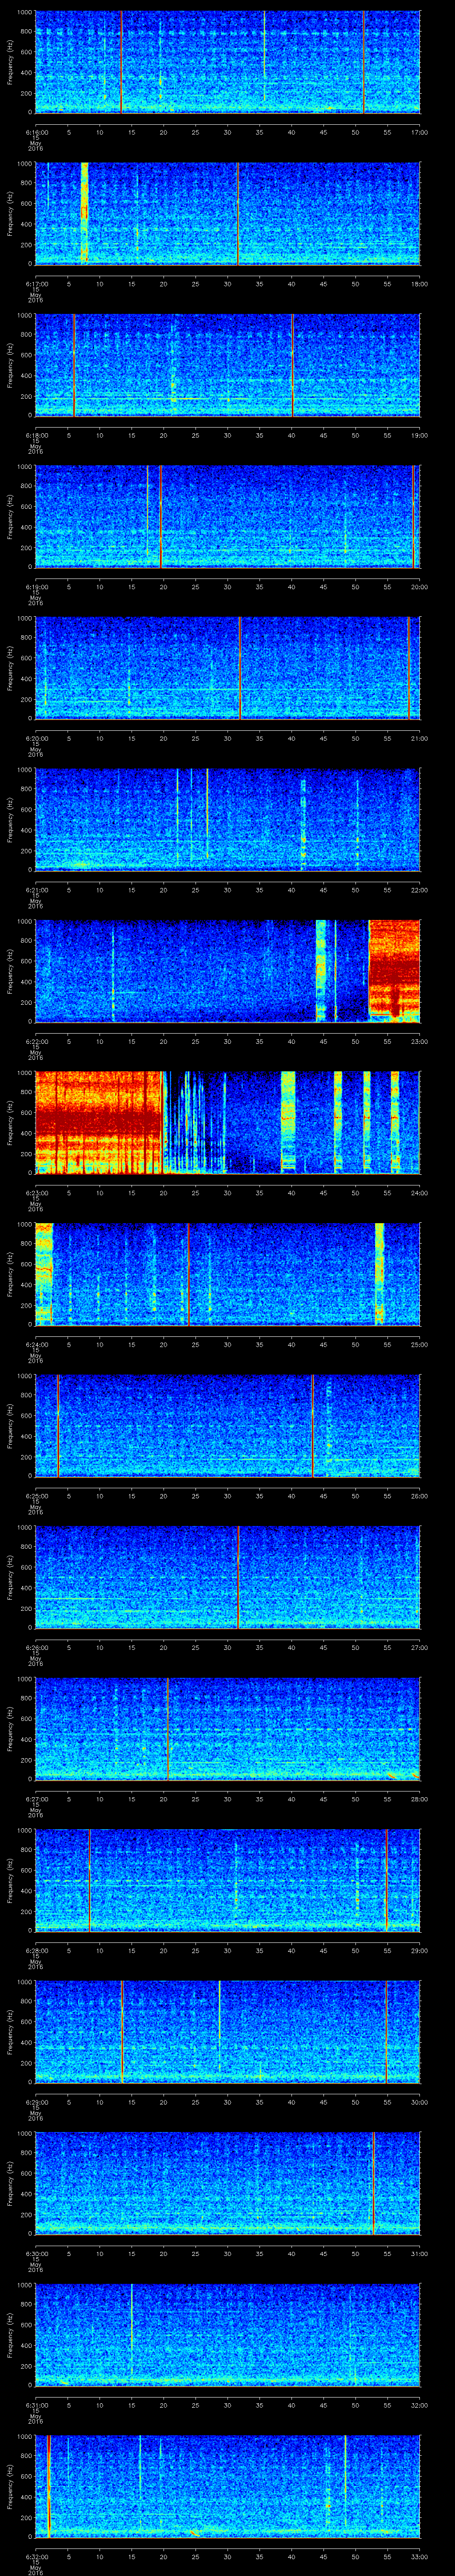Viewport: 455px width, 2576px height.
Task: Click the '6:32:00' start time label
Action: click(36, 2557)
